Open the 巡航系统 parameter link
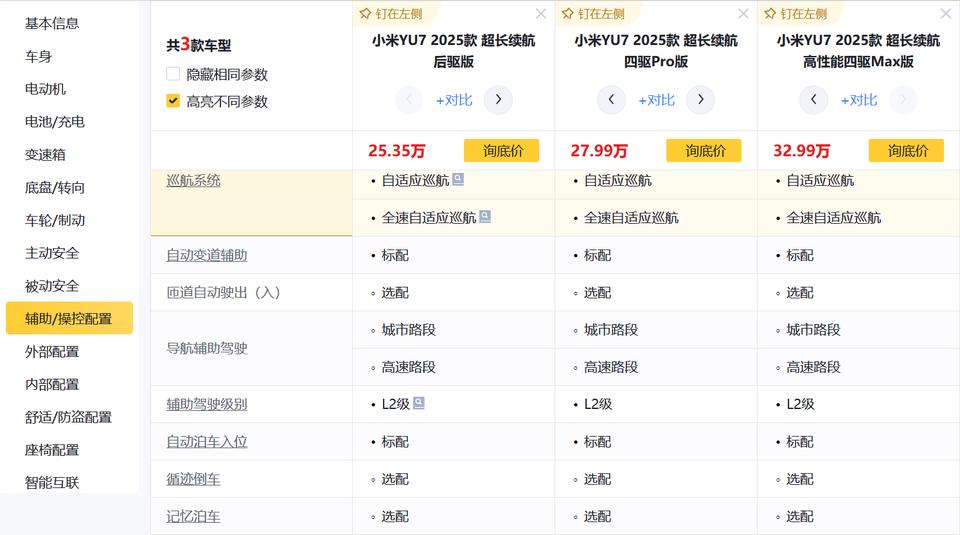The width and height of the screenshot is (960, 535). pos(193,181)
